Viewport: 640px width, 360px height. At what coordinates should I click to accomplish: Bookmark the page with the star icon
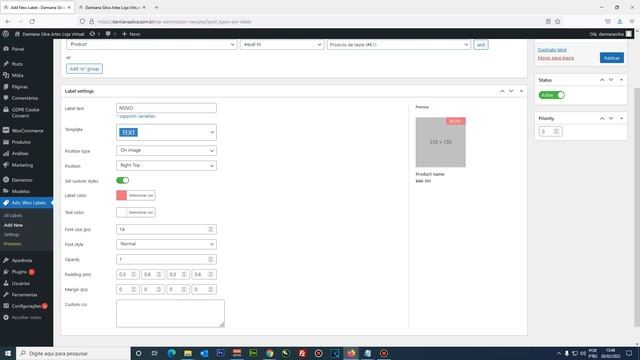coord(558,21)
